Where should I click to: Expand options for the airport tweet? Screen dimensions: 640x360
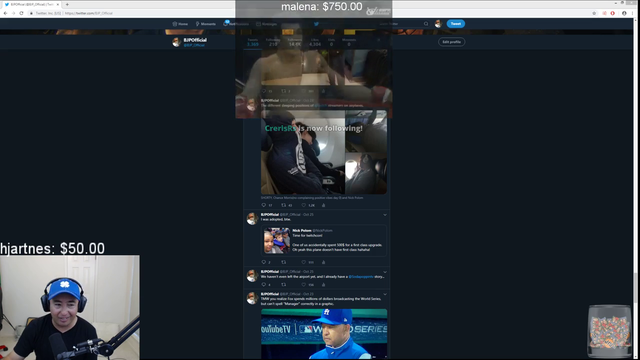[385, 272]
